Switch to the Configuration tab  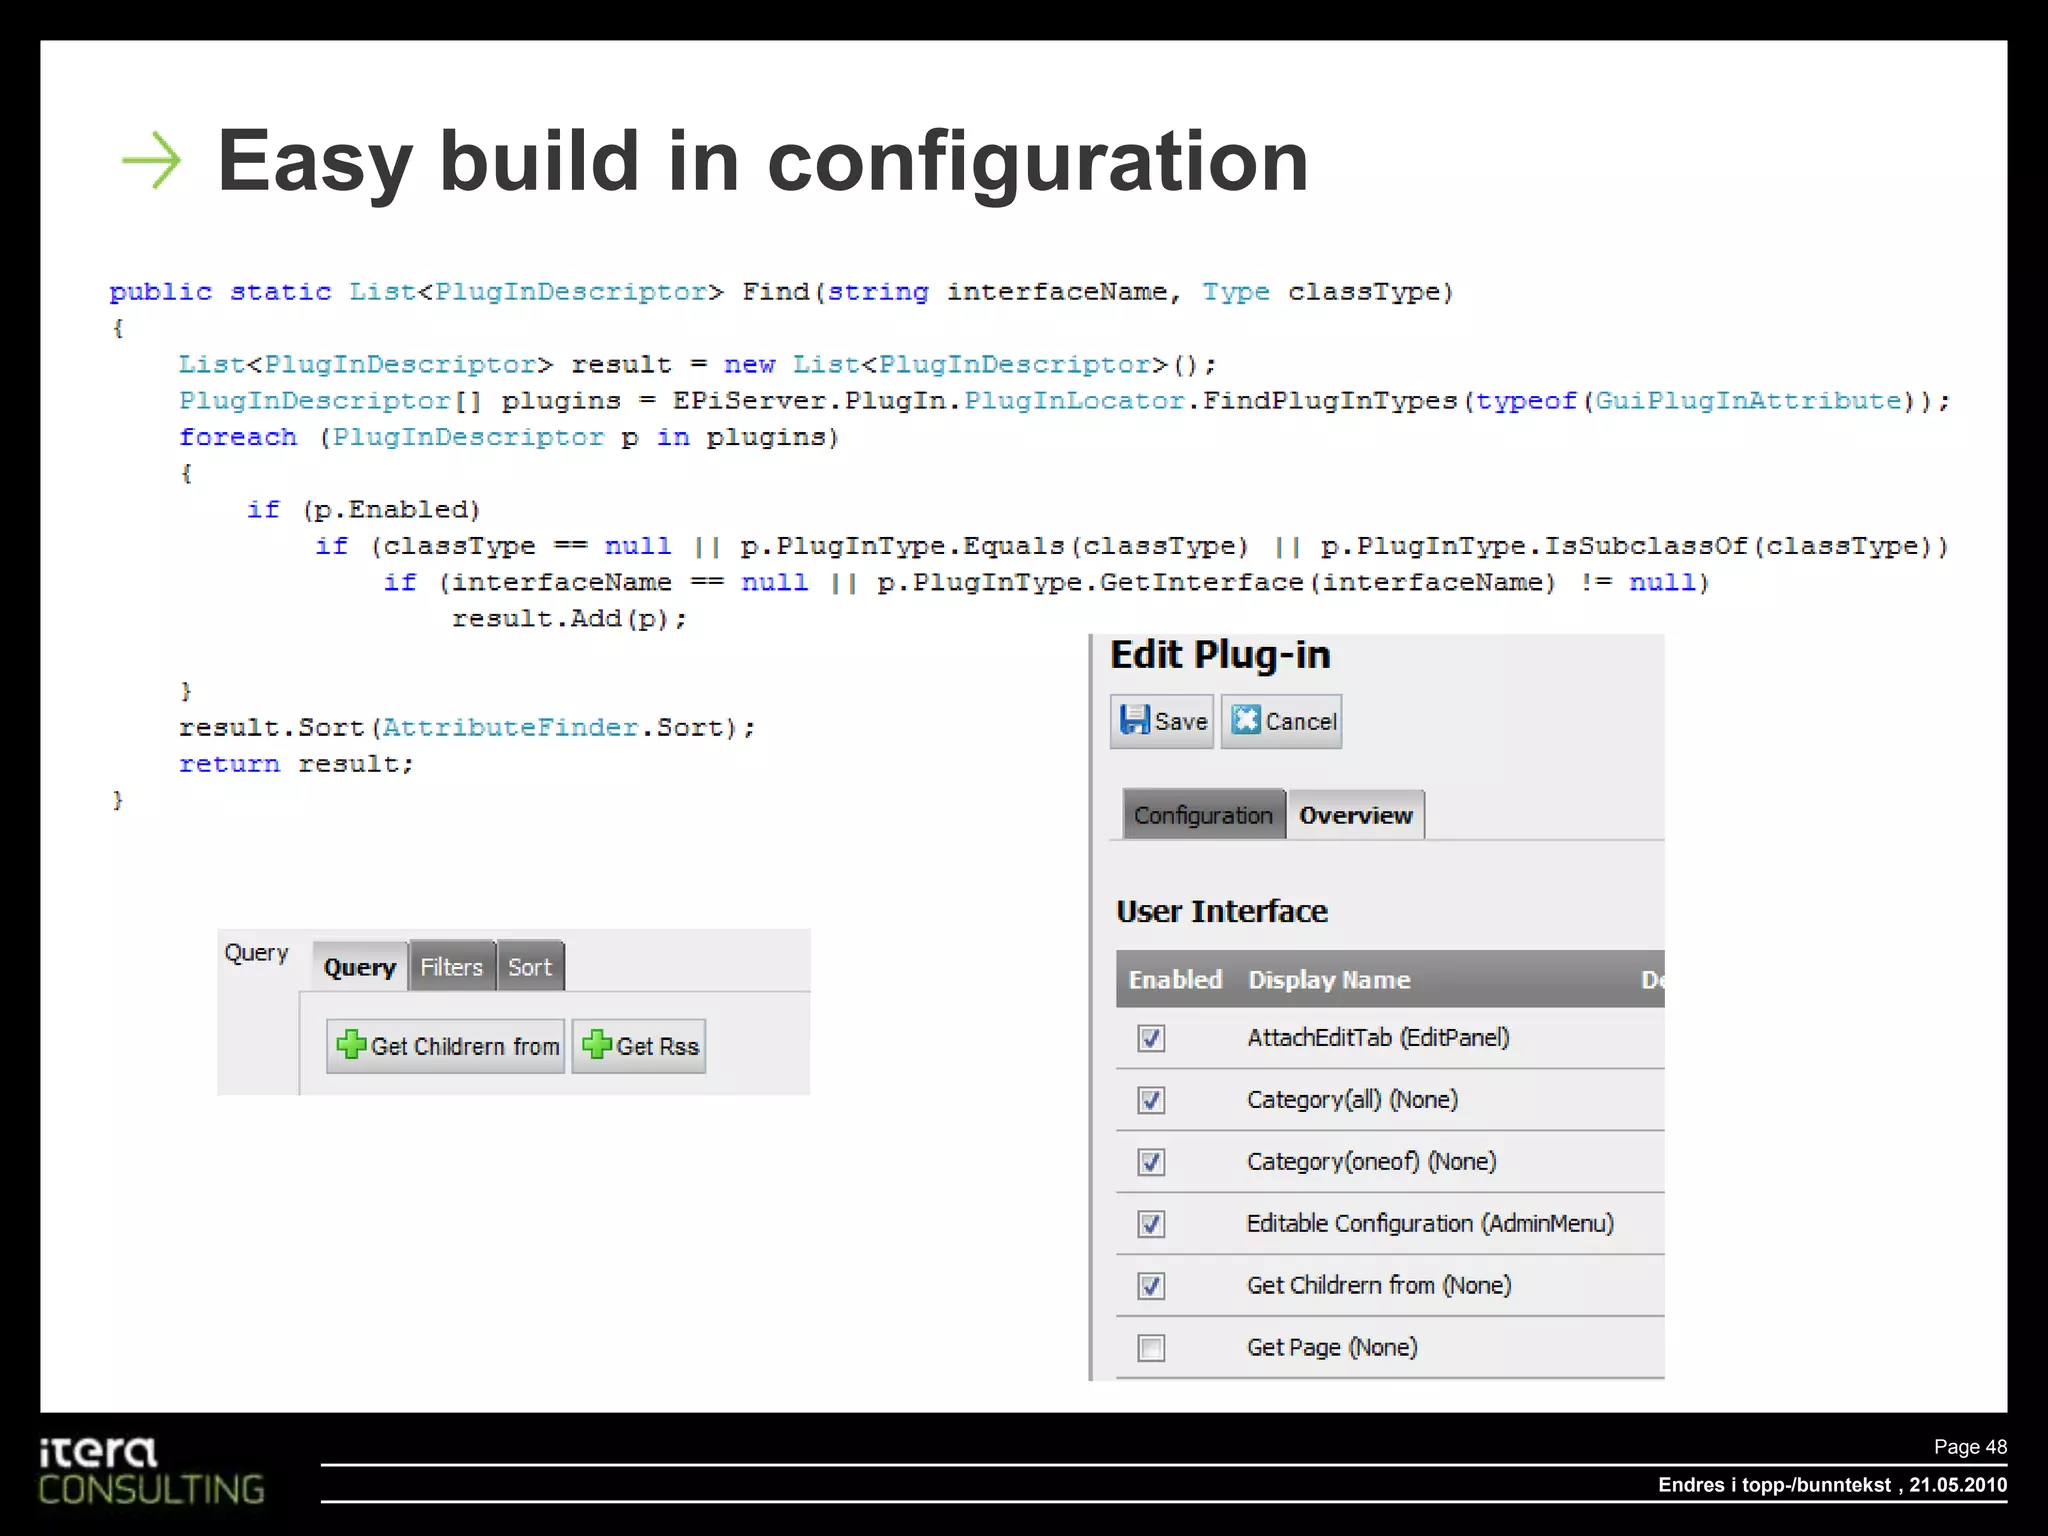point(1203,815)
